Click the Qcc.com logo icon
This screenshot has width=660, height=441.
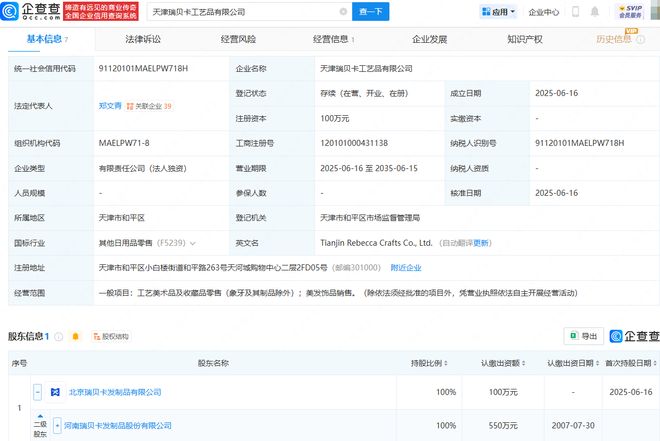[x=9, y=11]
